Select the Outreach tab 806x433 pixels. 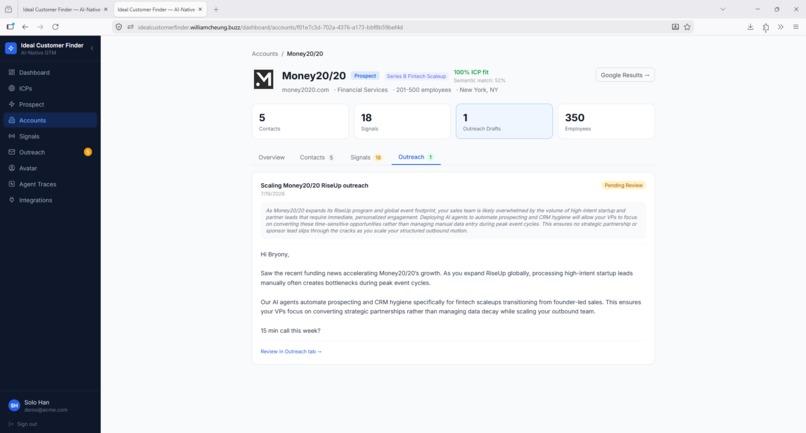click(x=416, y=157)
